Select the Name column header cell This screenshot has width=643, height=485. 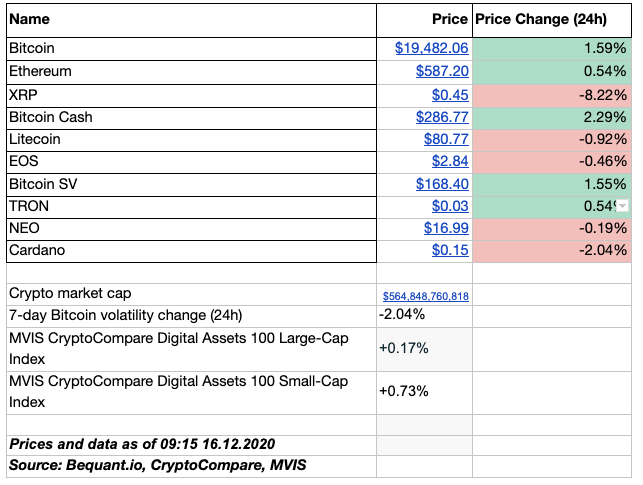(x=190, y=19)
